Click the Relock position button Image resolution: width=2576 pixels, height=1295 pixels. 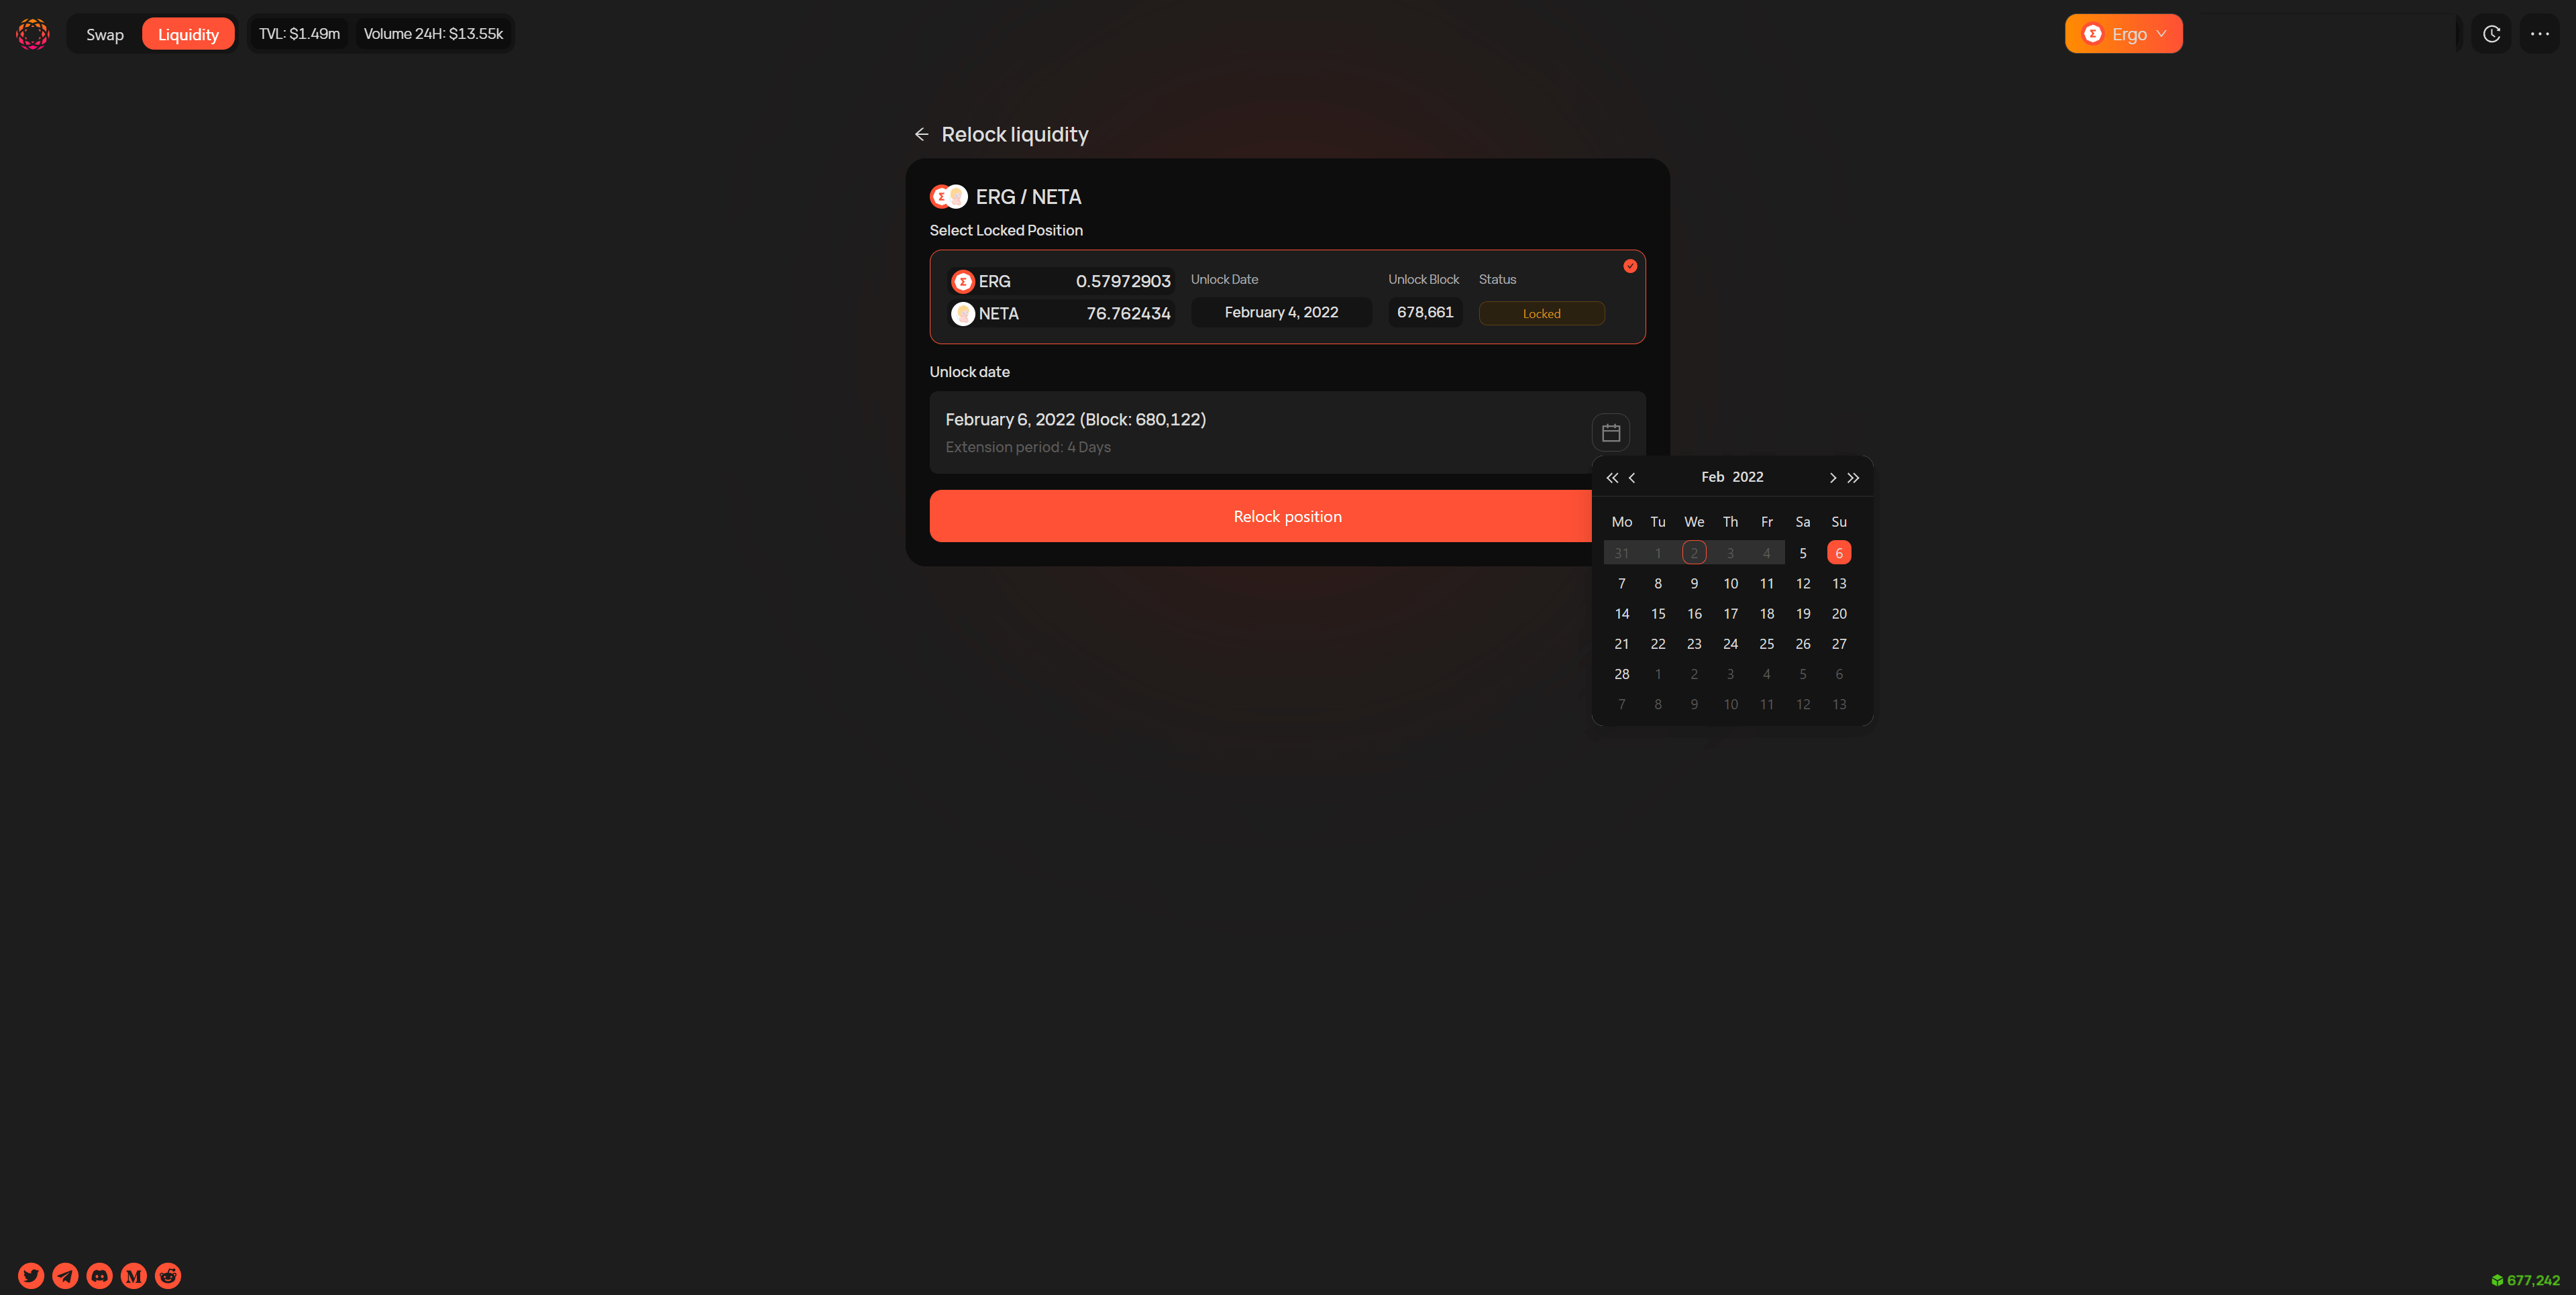point(1288,515)
